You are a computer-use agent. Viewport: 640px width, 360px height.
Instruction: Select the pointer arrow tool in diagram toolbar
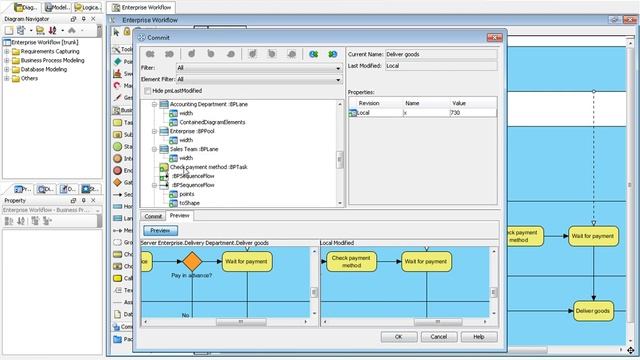(x=116, y=32)
